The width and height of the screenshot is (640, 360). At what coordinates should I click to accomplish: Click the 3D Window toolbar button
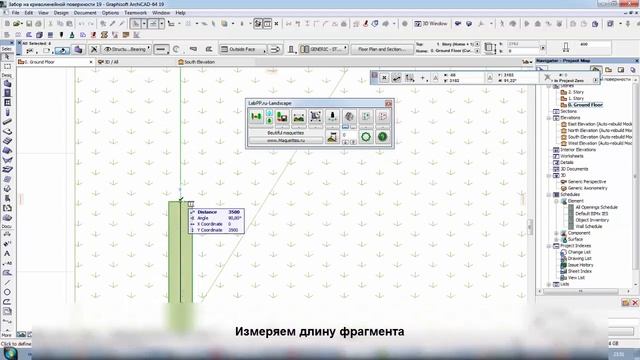[431, 24]
